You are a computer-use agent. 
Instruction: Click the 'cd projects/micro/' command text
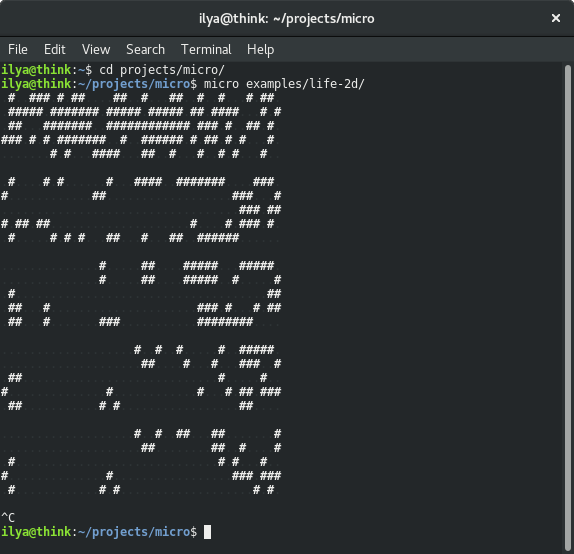[162, 70]
